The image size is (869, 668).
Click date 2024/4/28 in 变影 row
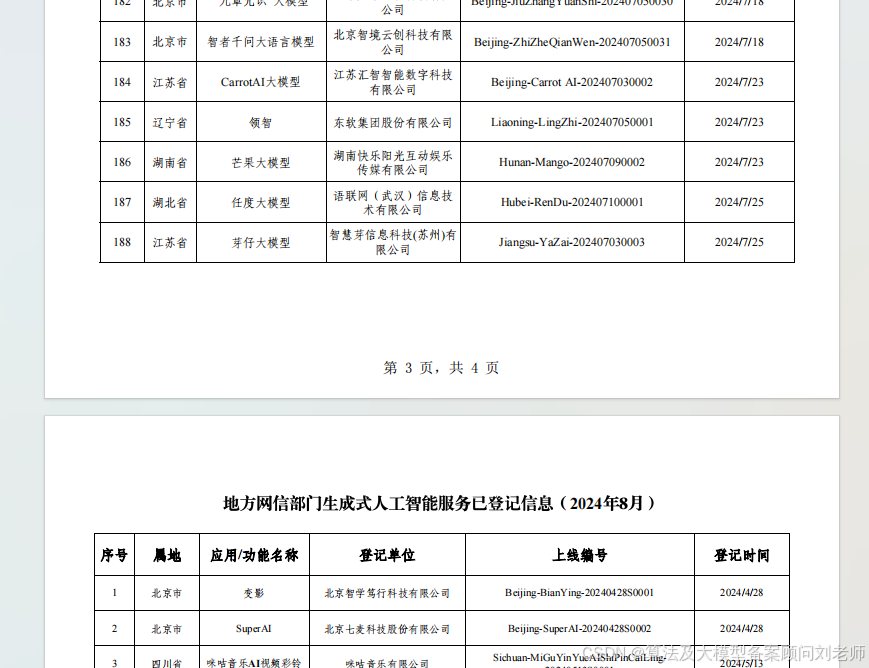click(x=742, y=593)
